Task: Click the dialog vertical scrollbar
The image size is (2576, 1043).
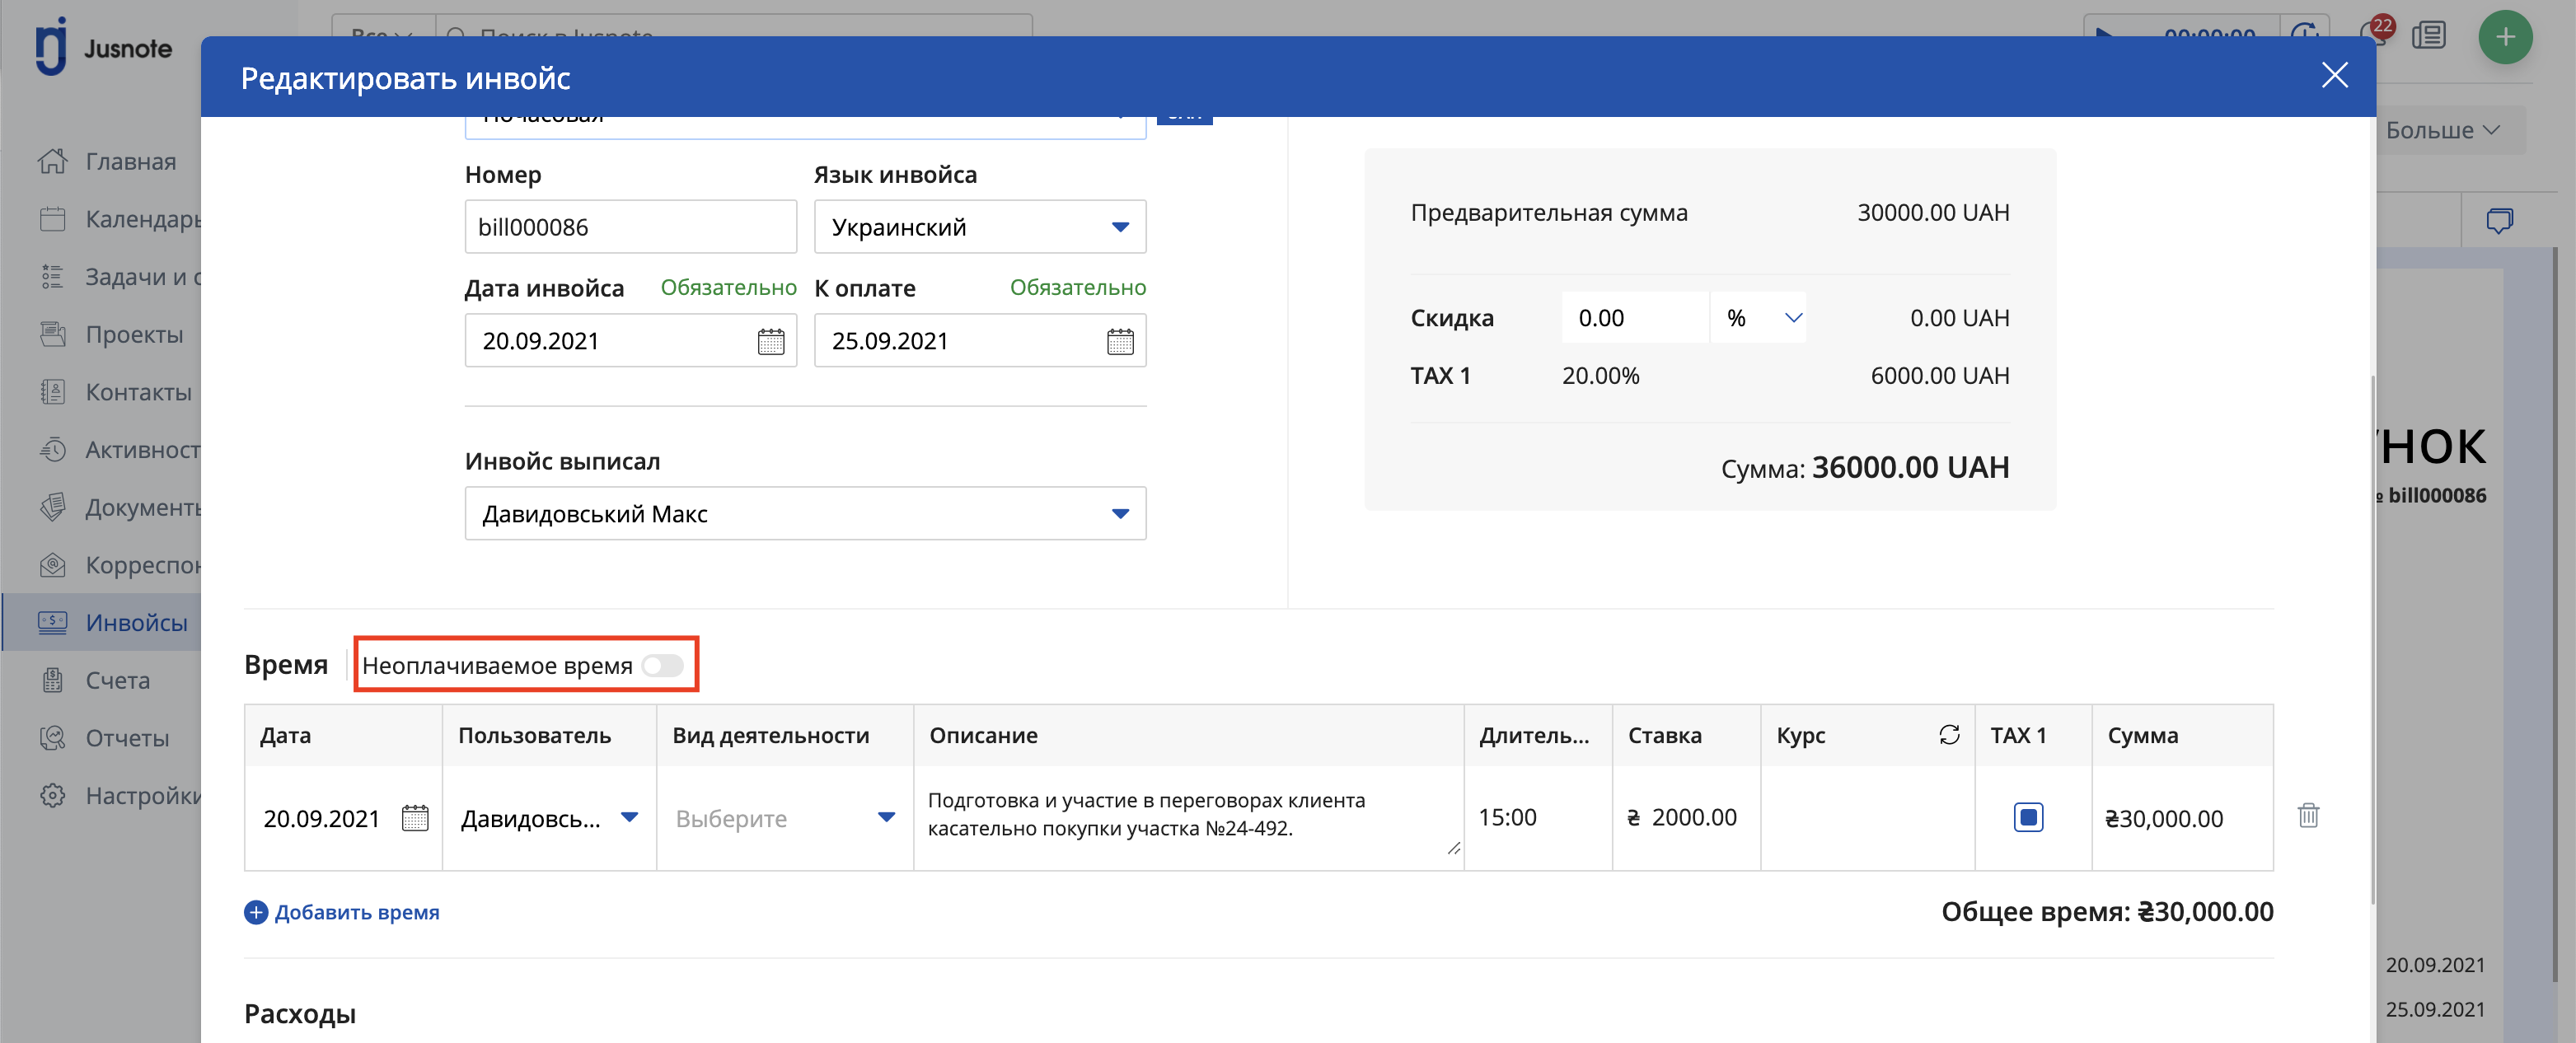Action: tap(2372, 640)
